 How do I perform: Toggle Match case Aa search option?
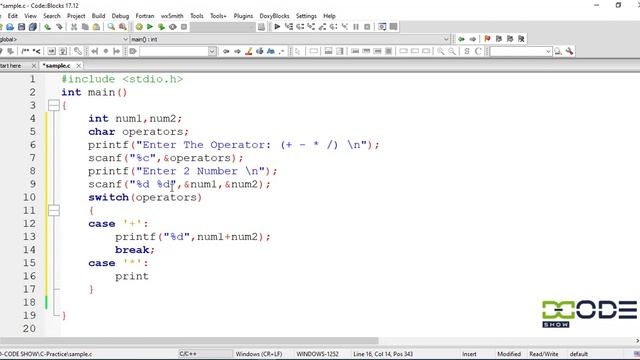point(271,51)
